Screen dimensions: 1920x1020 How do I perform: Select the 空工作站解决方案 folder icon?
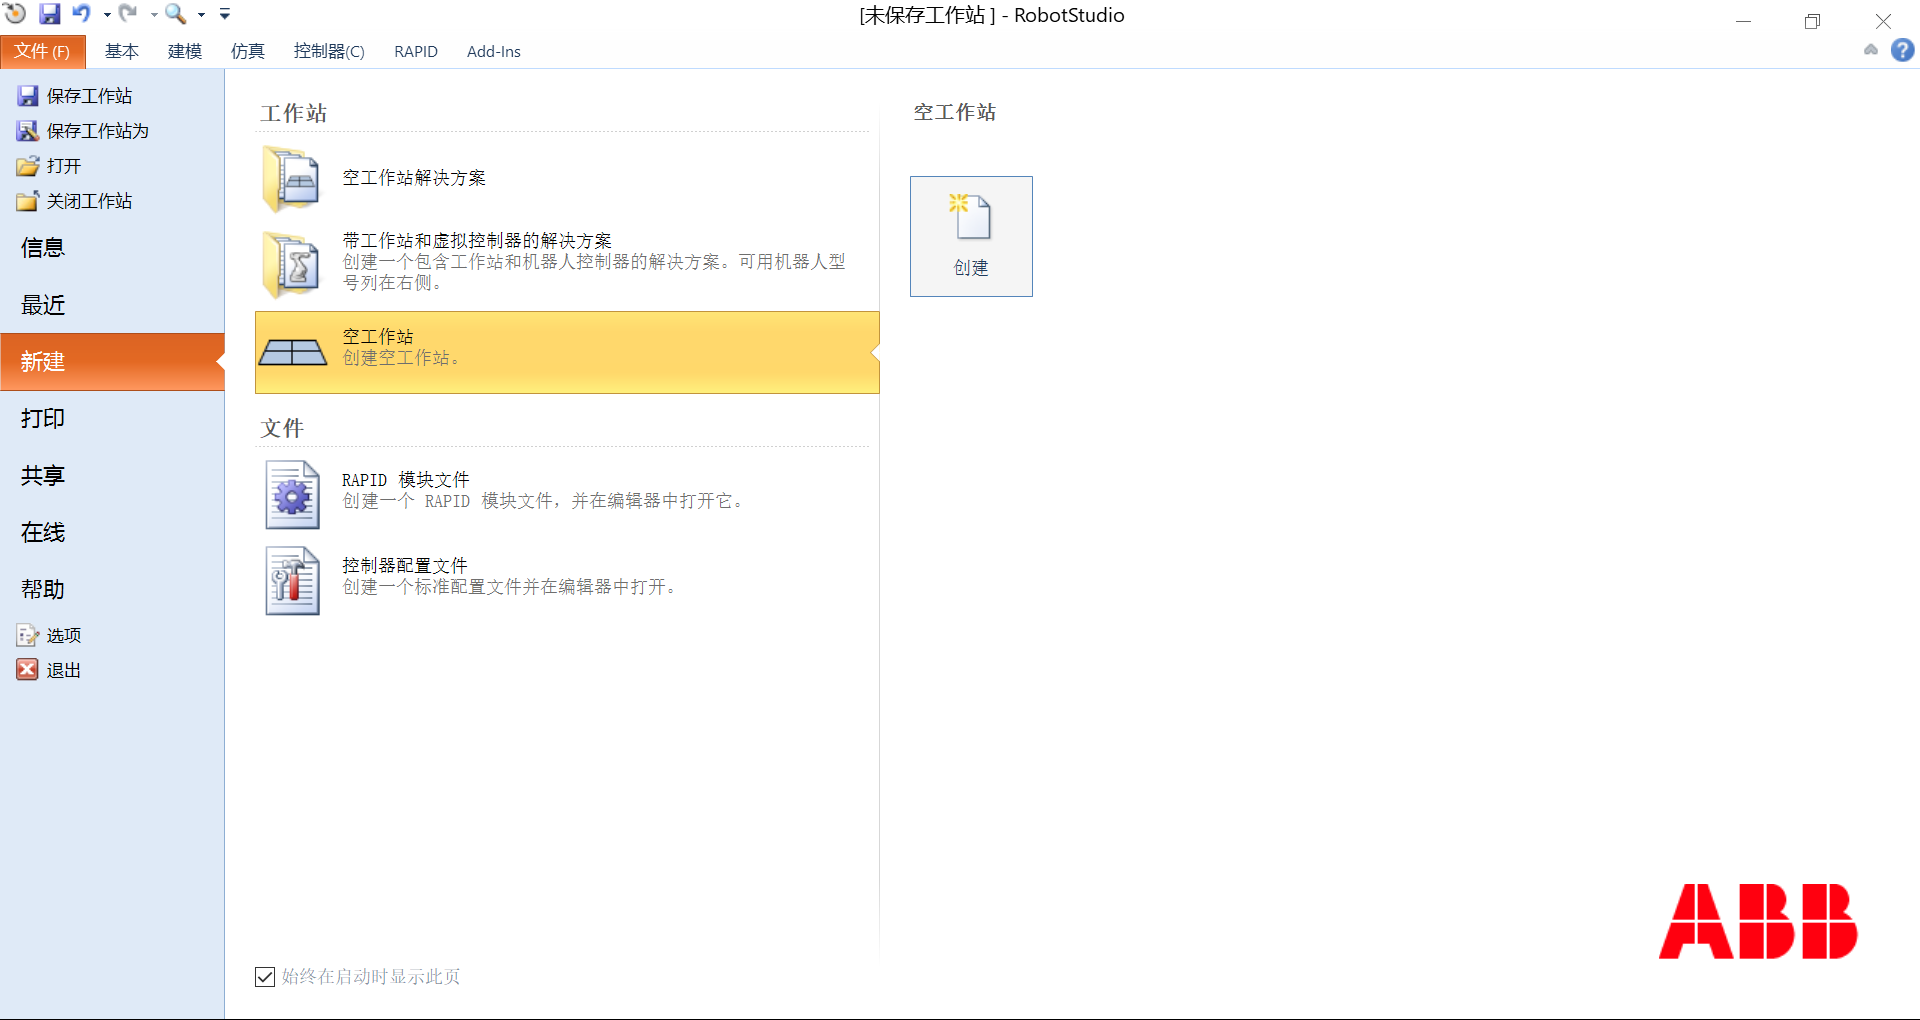tap(291, 179)
